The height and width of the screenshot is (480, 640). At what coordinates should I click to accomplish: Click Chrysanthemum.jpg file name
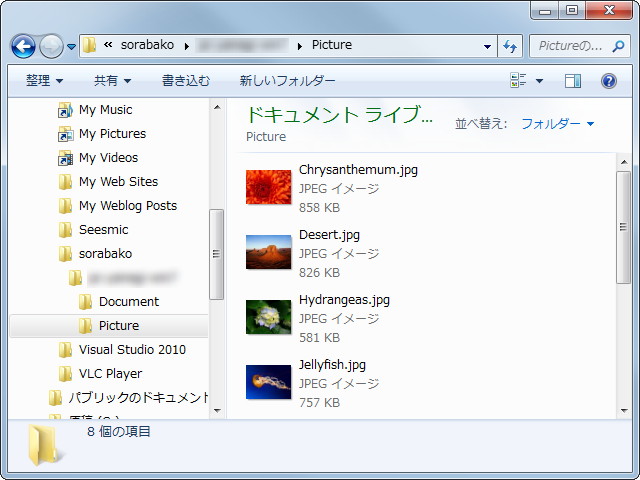pos(358,170)
